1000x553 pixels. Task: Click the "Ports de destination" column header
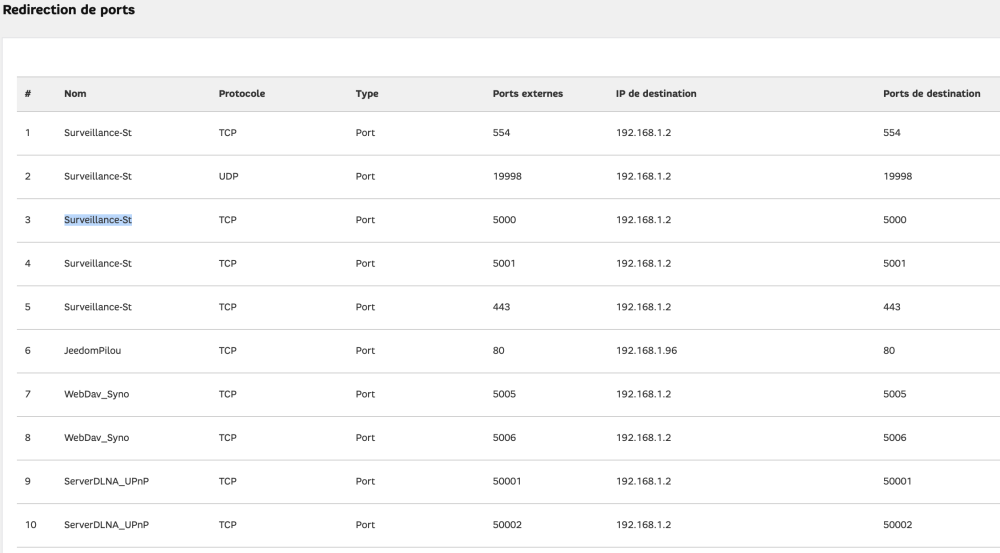[931, 94]
